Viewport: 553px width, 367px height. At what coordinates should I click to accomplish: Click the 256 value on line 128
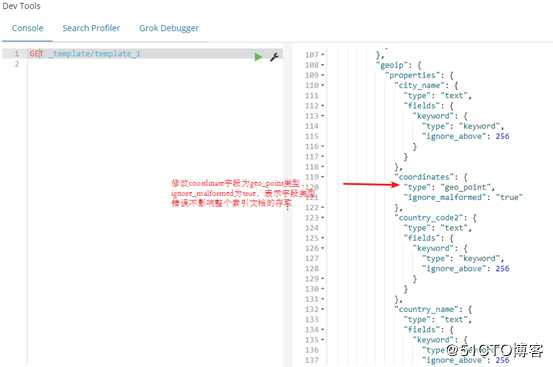click(502, 269)
